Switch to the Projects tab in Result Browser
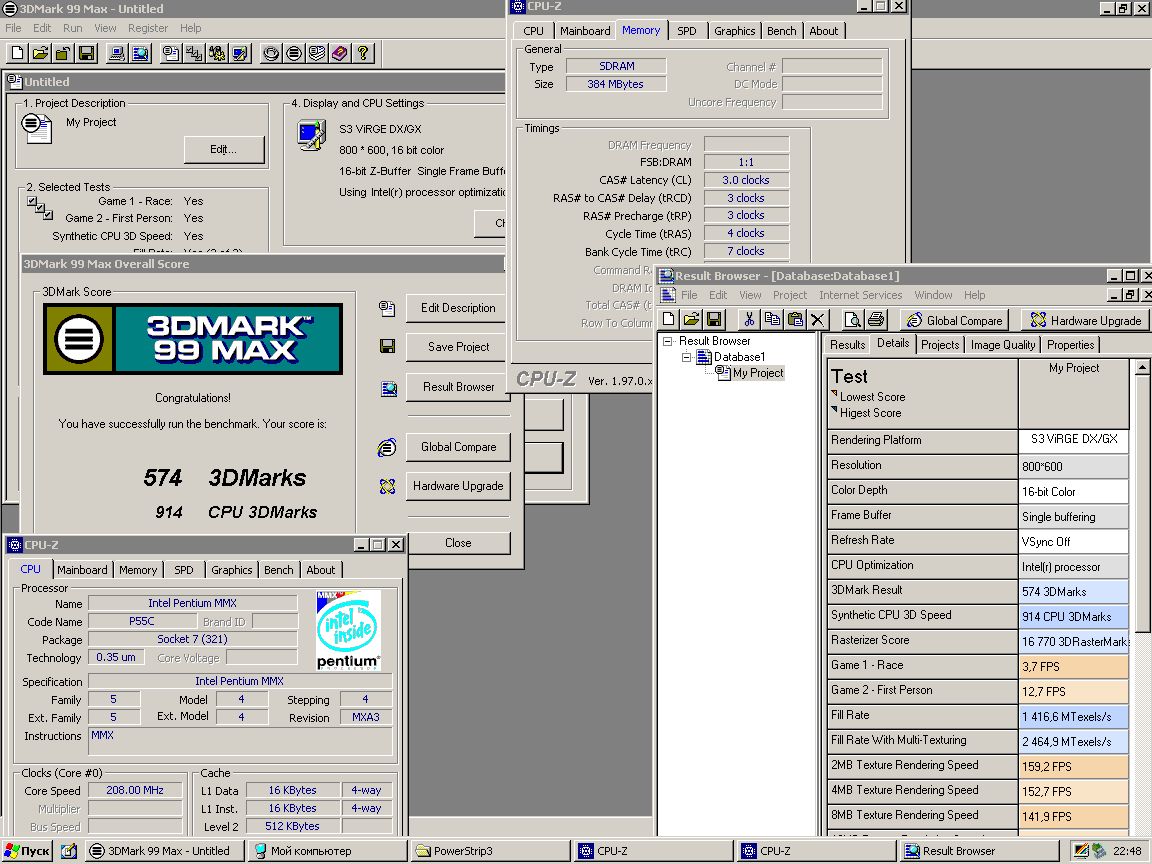The image size is (1152, 864). point(940,345)
